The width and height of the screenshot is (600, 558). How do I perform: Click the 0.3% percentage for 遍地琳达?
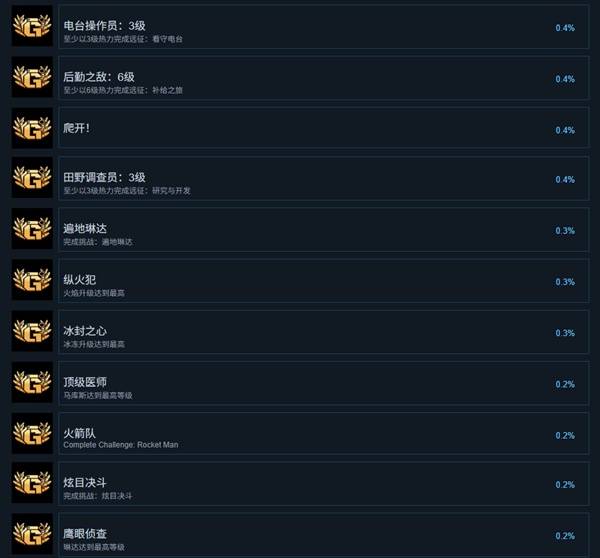(565, 231)
